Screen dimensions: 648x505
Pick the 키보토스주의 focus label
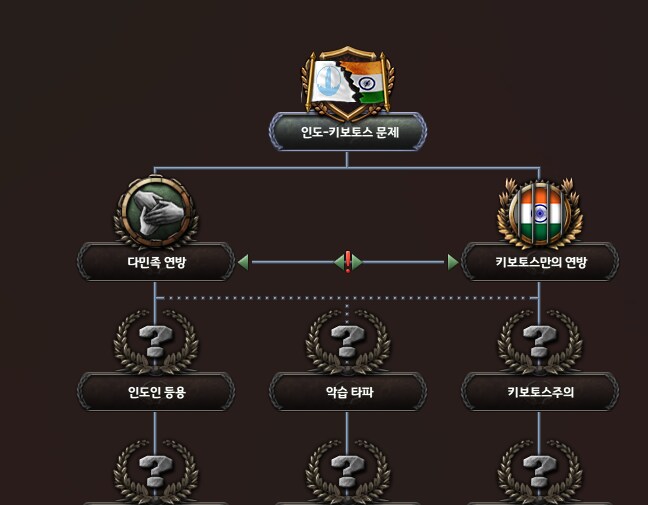540,392
